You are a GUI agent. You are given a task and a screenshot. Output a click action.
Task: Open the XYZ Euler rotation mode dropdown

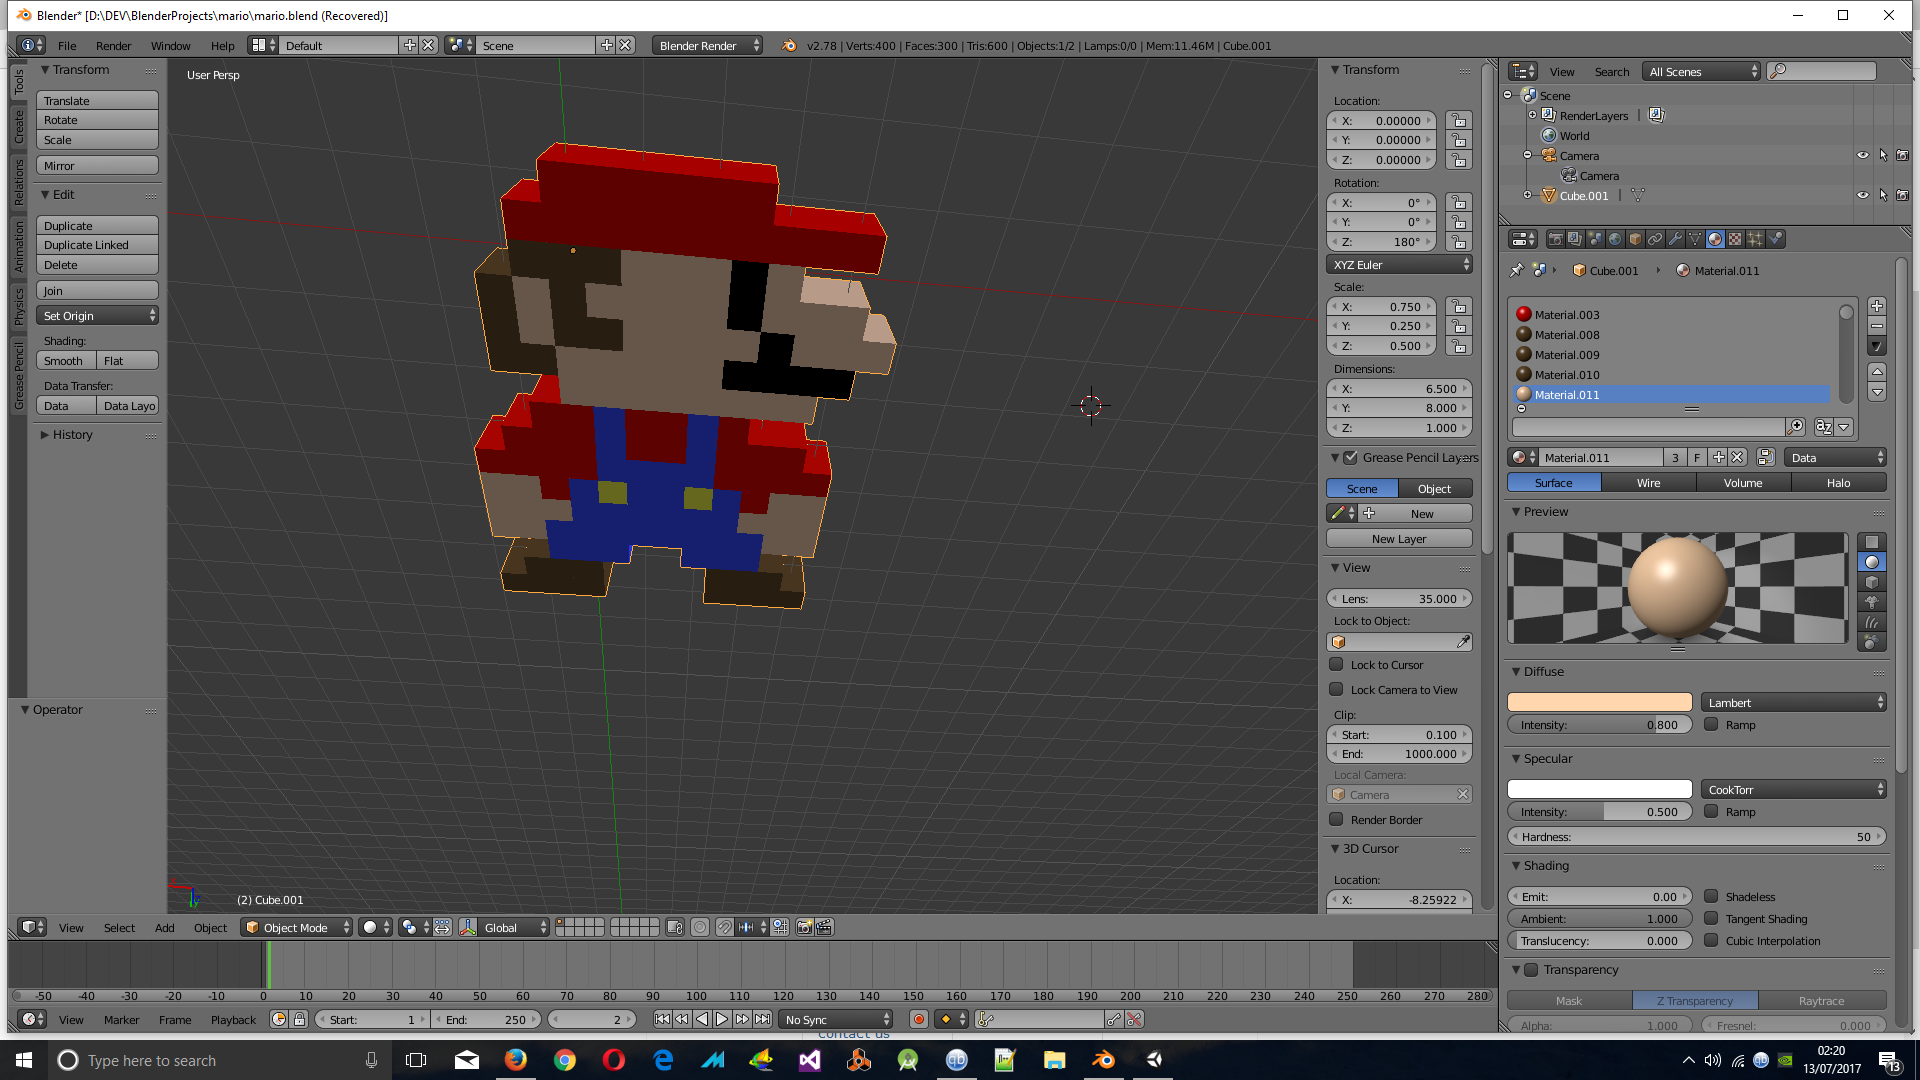click(1400, 264)
